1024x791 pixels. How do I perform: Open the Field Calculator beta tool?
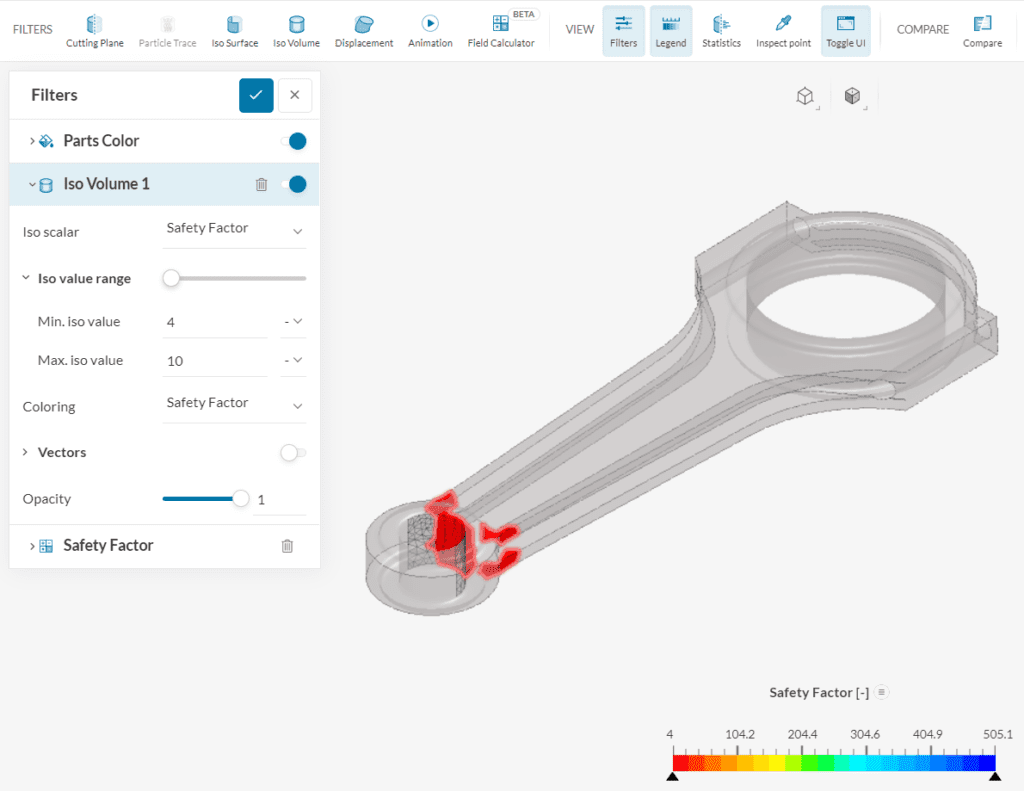(x=501, y=28)
